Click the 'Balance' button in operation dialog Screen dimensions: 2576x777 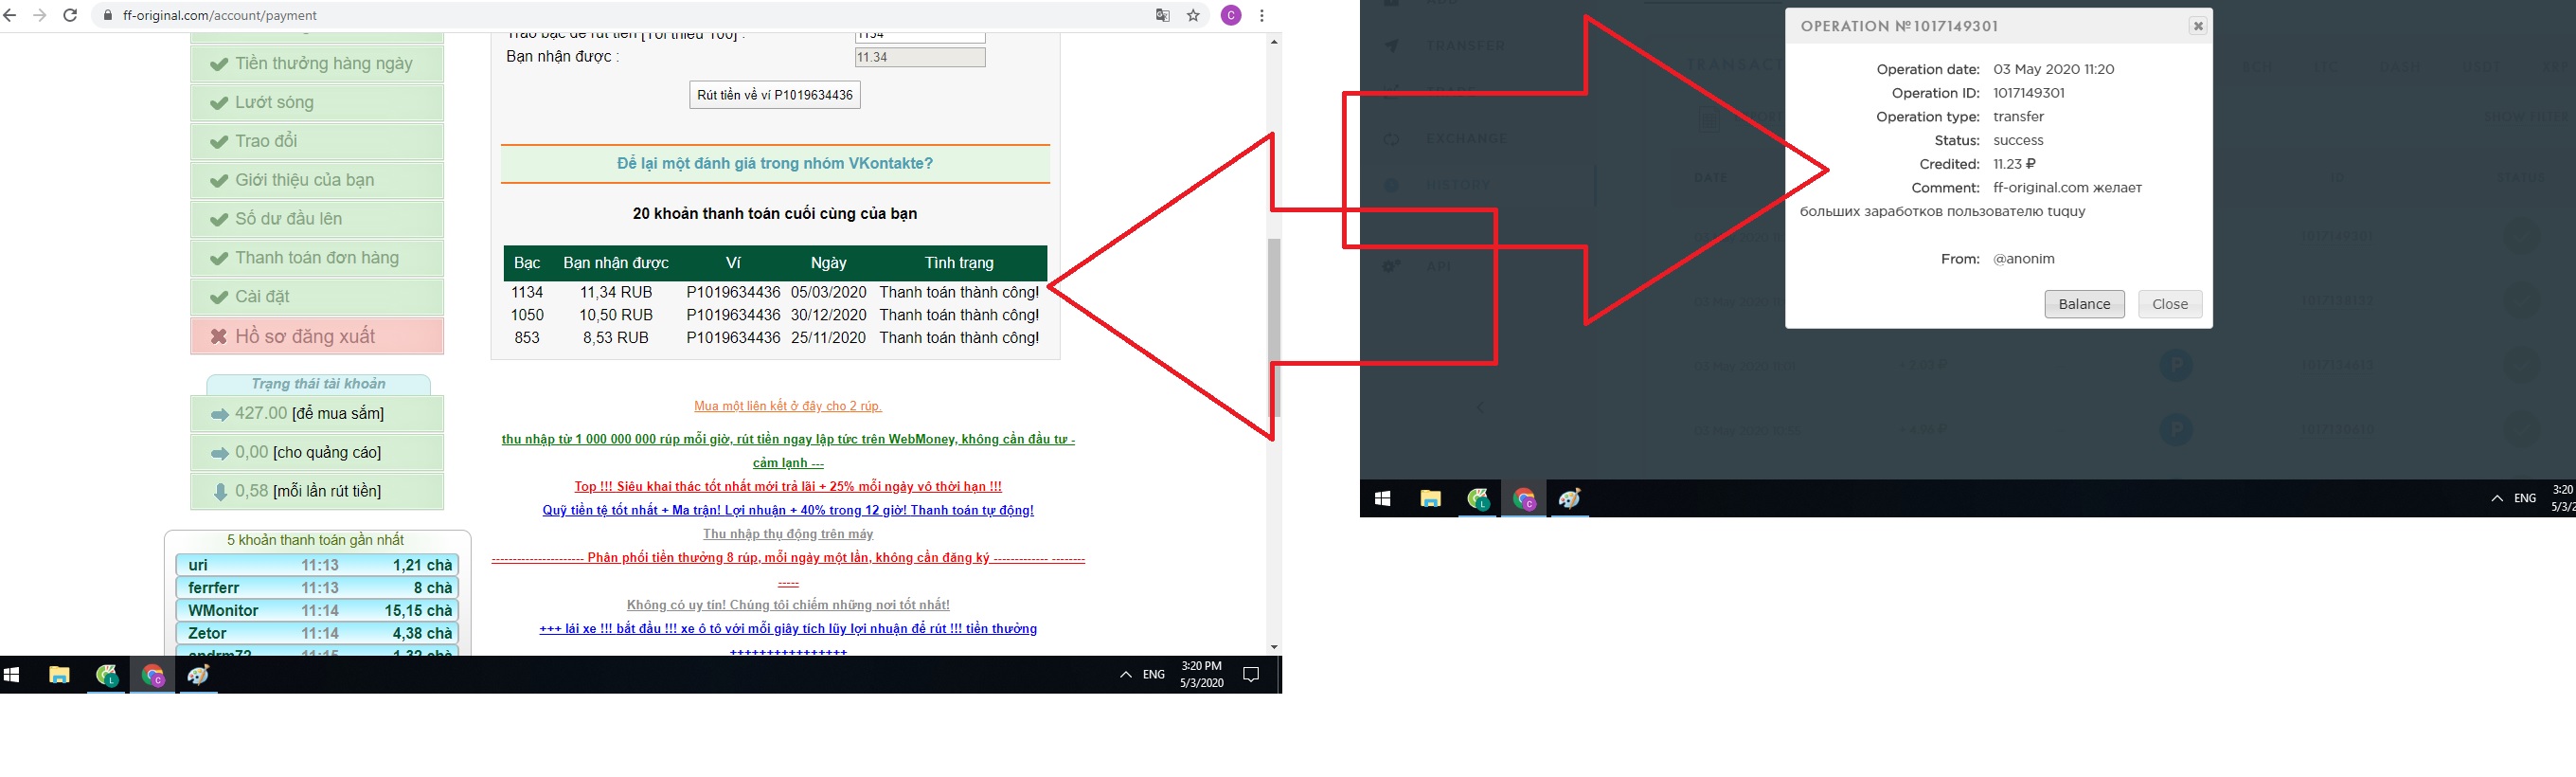pyautogui.click(x=2084, y=304)
